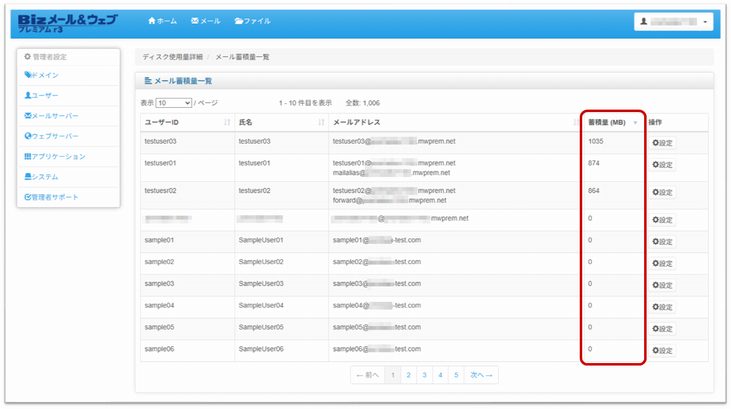Sort by ユーザーID column header
Screen dimensions: 731x409
[x=186, y=122]
